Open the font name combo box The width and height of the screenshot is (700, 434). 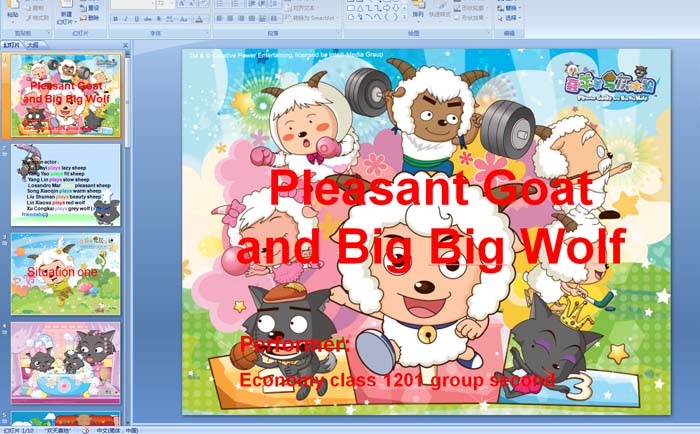coord(133,4)
